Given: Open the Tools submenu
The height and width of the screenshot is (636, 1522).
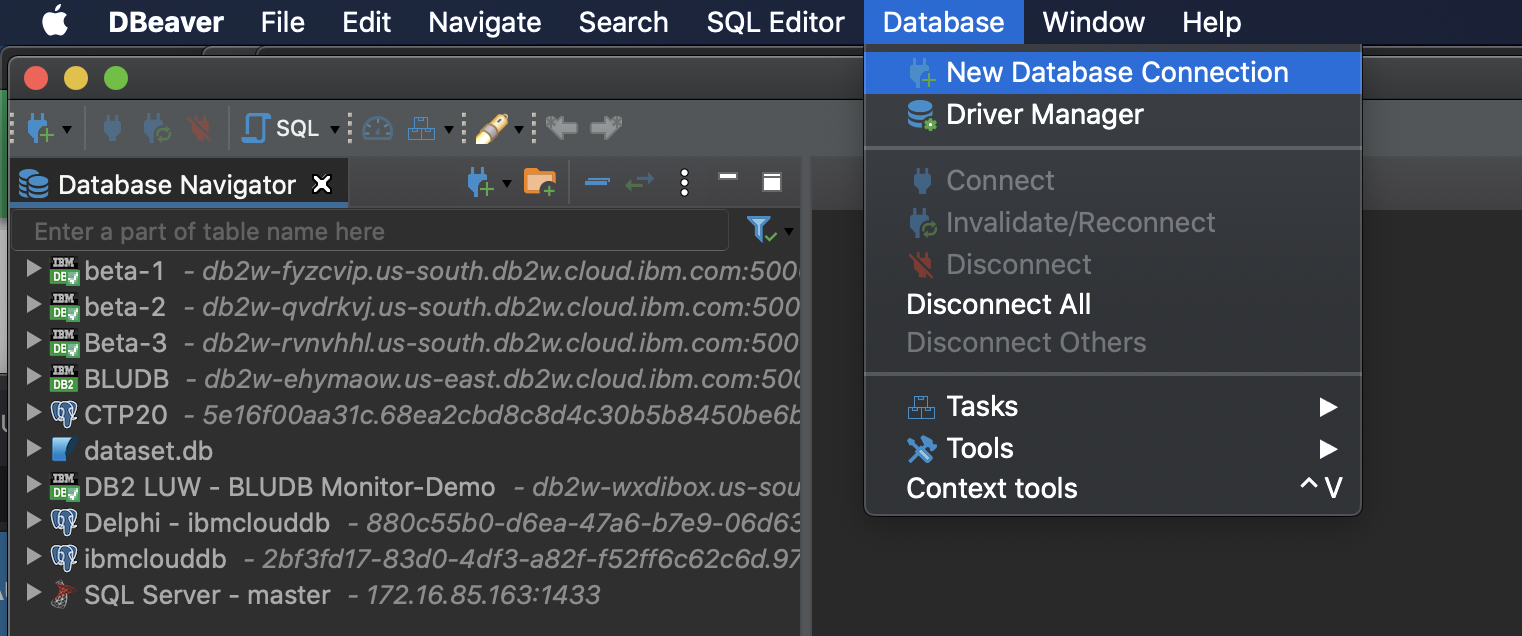Looking at the screenshot, I should 1112,448.
